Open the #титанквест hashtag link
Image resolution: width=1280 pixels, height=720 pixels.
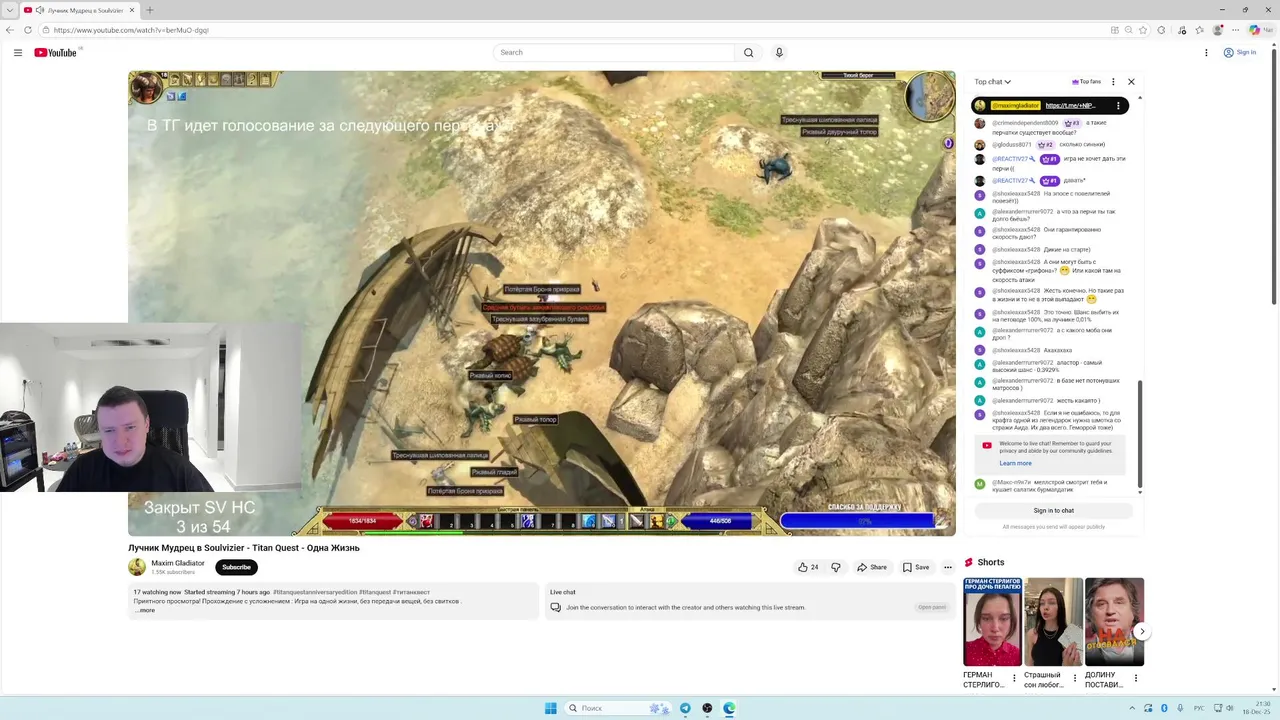pos(411,592)
